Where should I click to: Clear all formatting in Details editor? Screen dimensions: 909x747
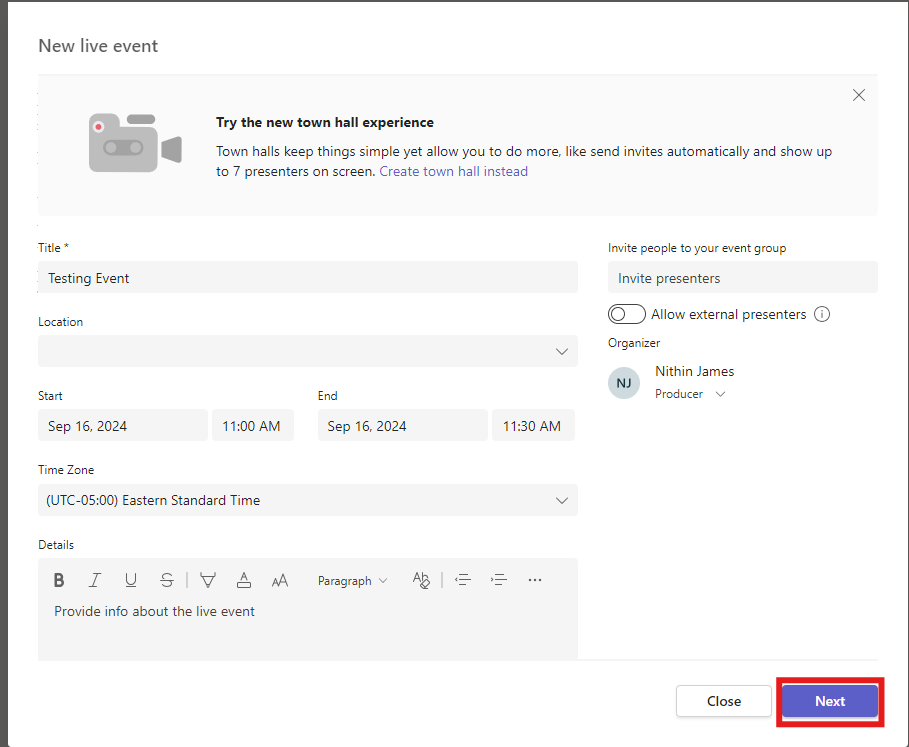click(421, 580)
